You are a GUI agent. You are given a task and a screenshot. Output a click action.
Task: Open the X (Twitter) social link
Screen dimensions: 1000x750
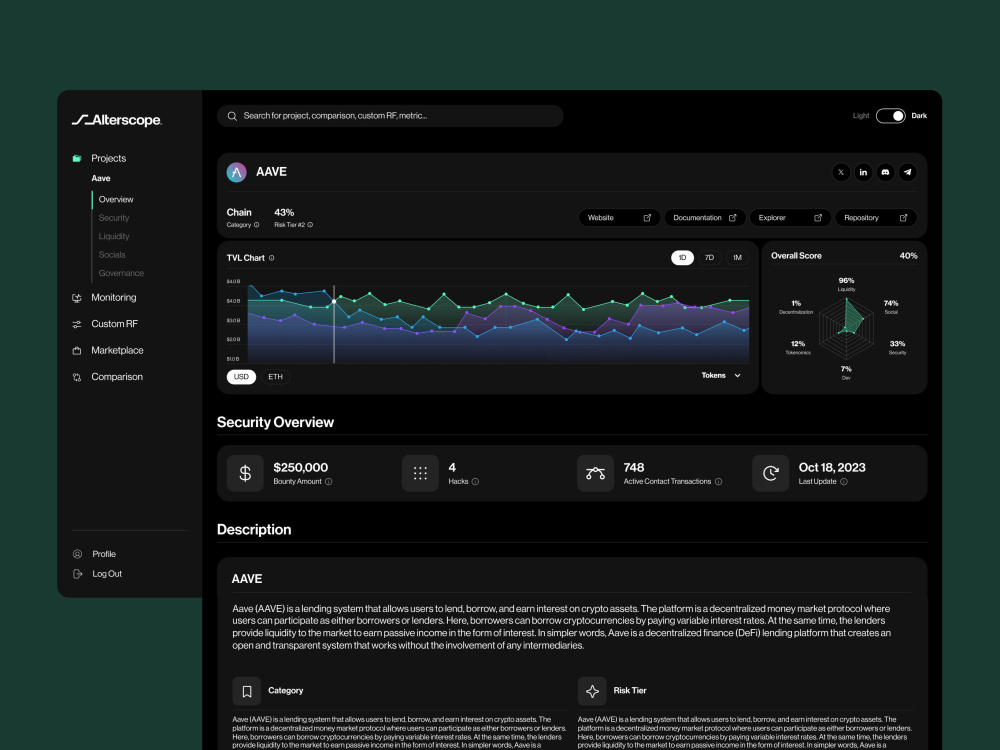(841, 172)
